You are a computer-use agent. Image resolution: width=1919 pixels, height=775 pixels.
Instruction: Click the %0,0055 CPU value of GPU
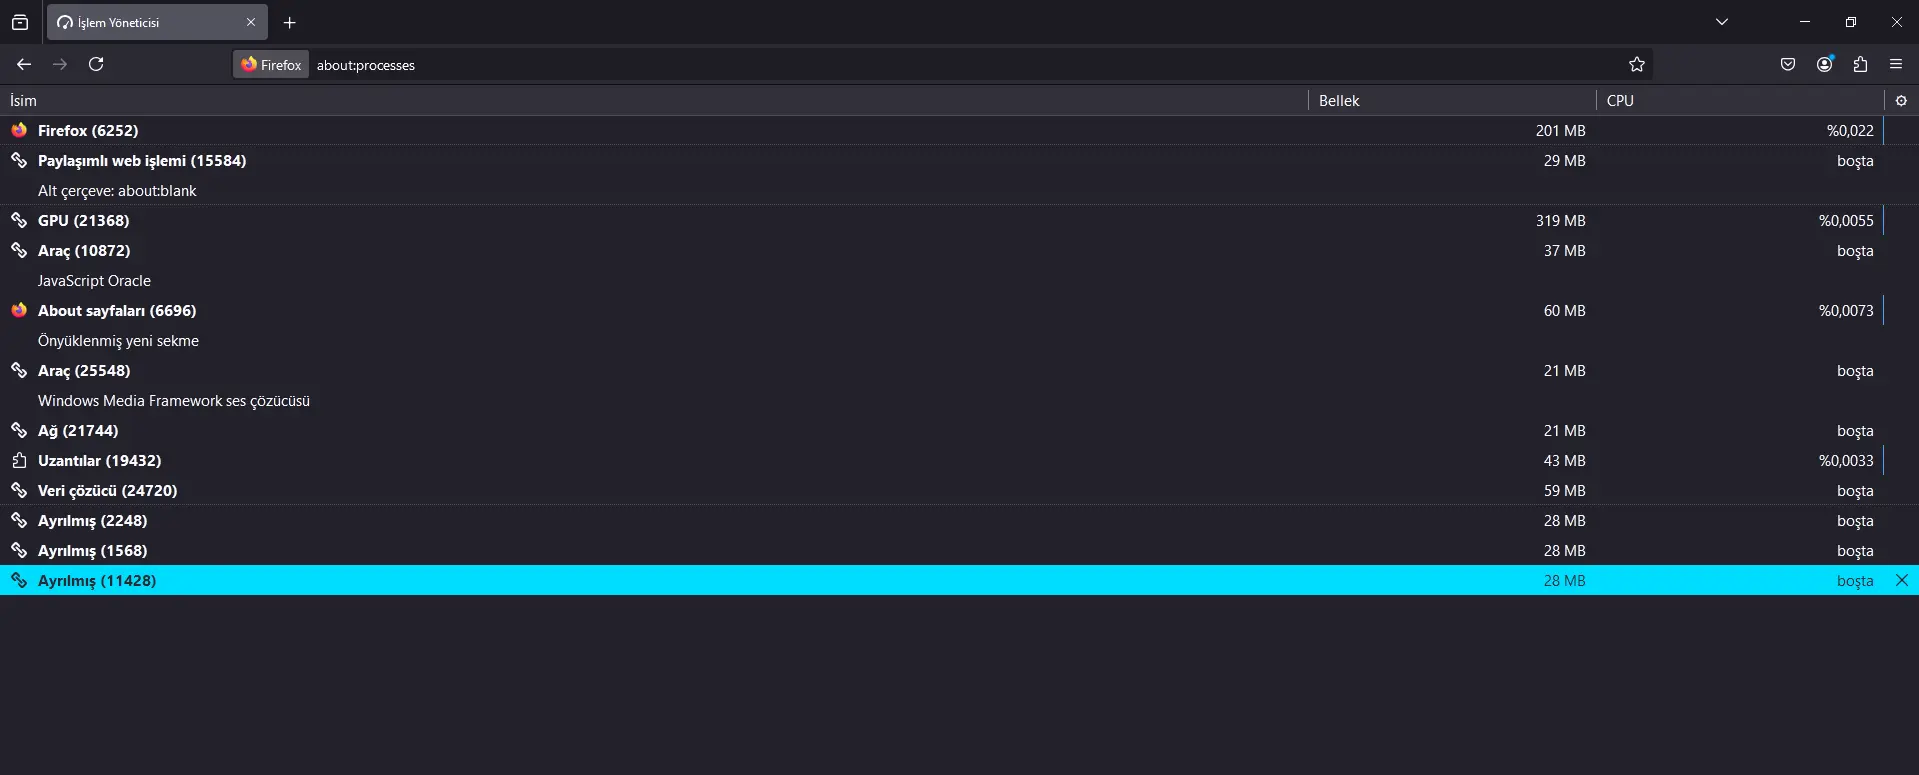point(1846,220)
